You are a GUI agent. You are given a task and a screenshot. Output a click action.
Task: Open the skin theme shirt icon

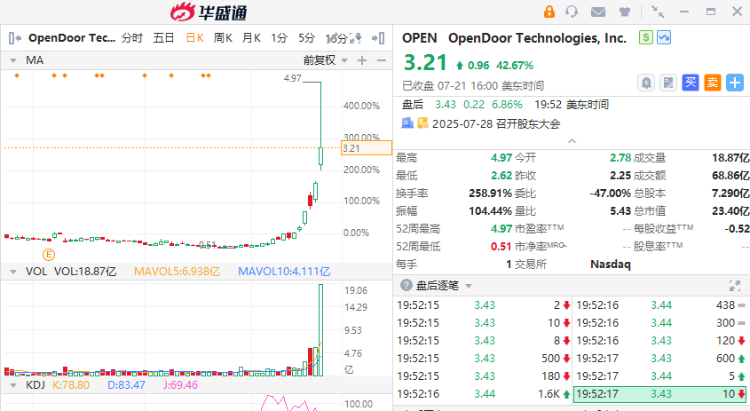pos(625,11)
